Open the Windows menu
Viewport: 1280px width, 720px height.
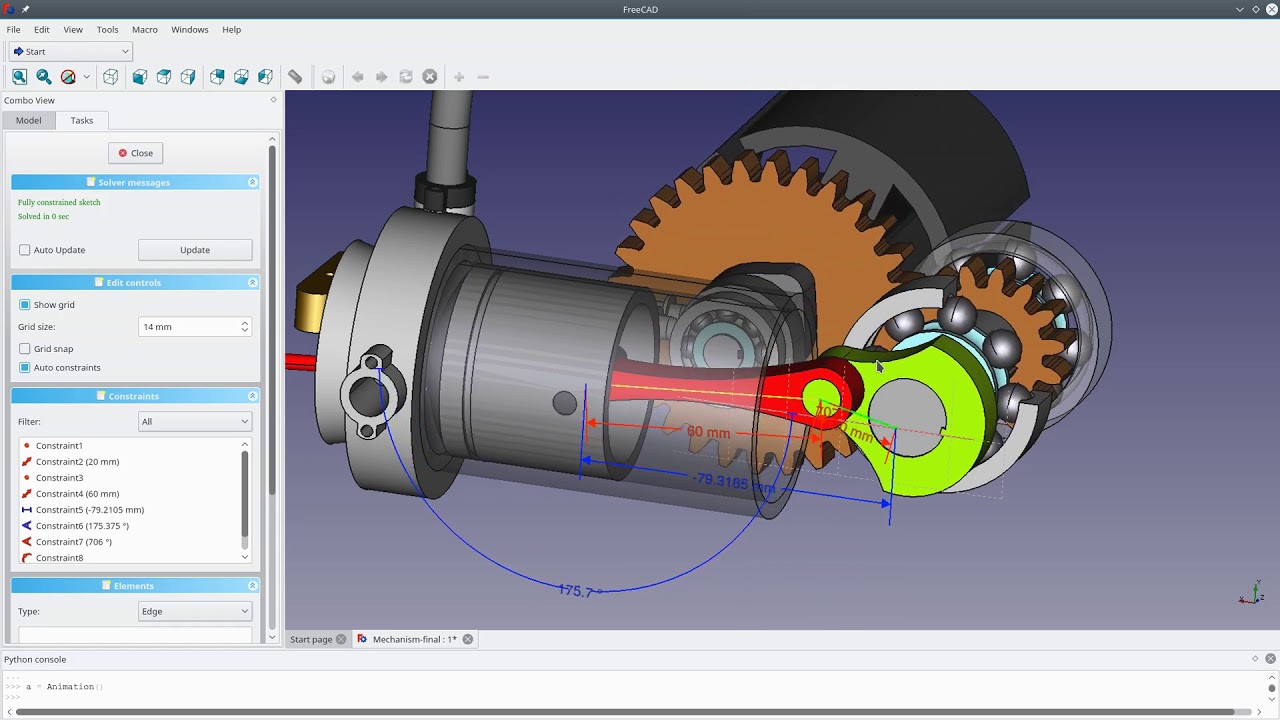click(190, 30)
